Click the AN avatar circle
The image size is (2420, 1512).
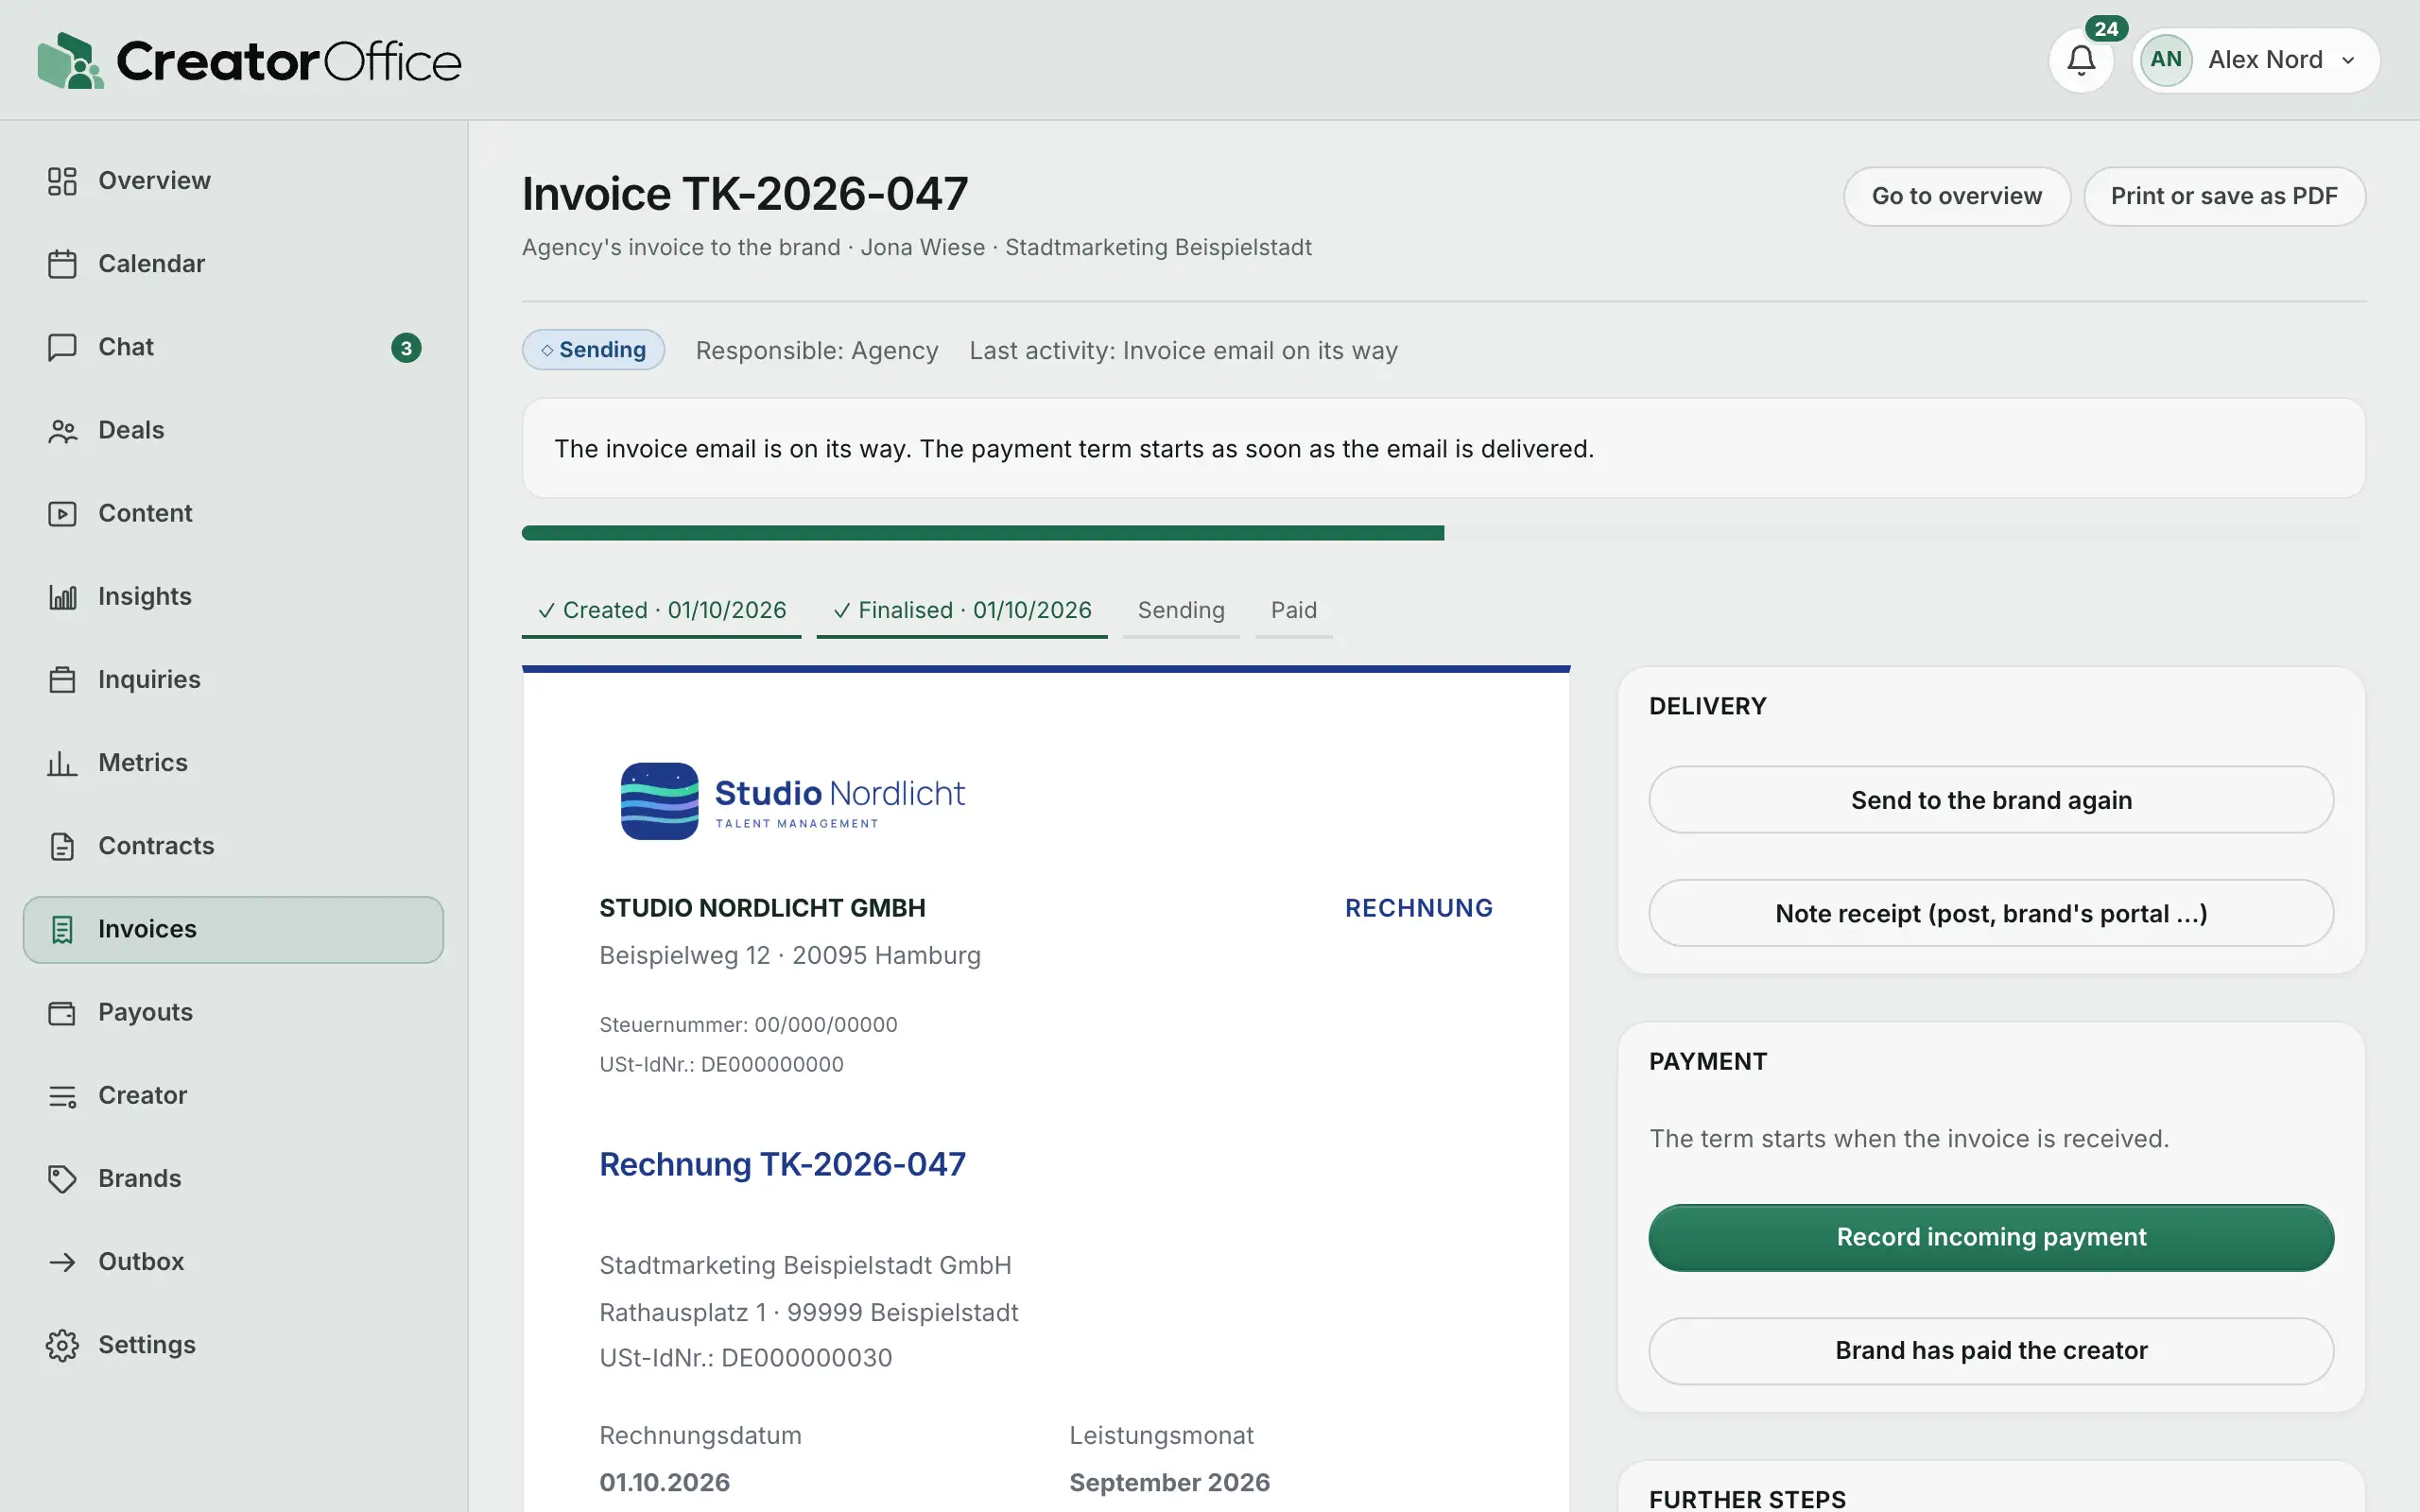(2166, 60)
